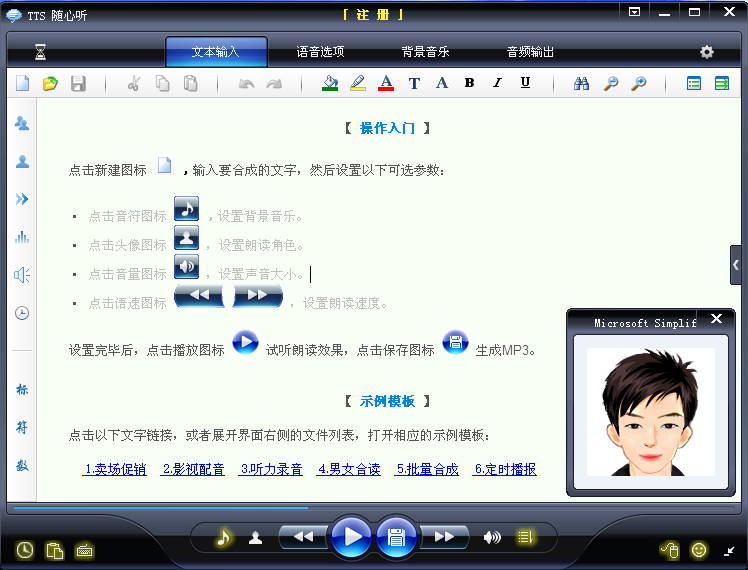Toggle bold formatting

[x=469, y=83]
